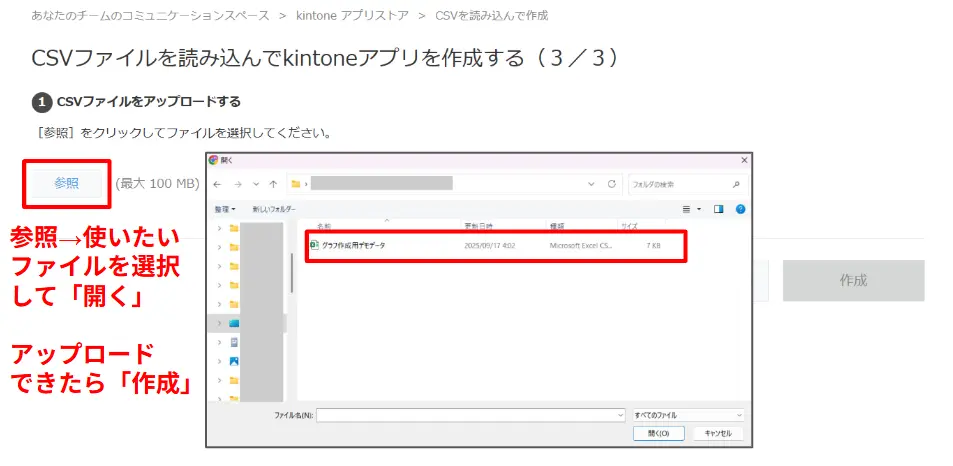Click 新しいフォルダー in the toolbar
The height and width of the screenshot is (466, 953).
point(273,209)
